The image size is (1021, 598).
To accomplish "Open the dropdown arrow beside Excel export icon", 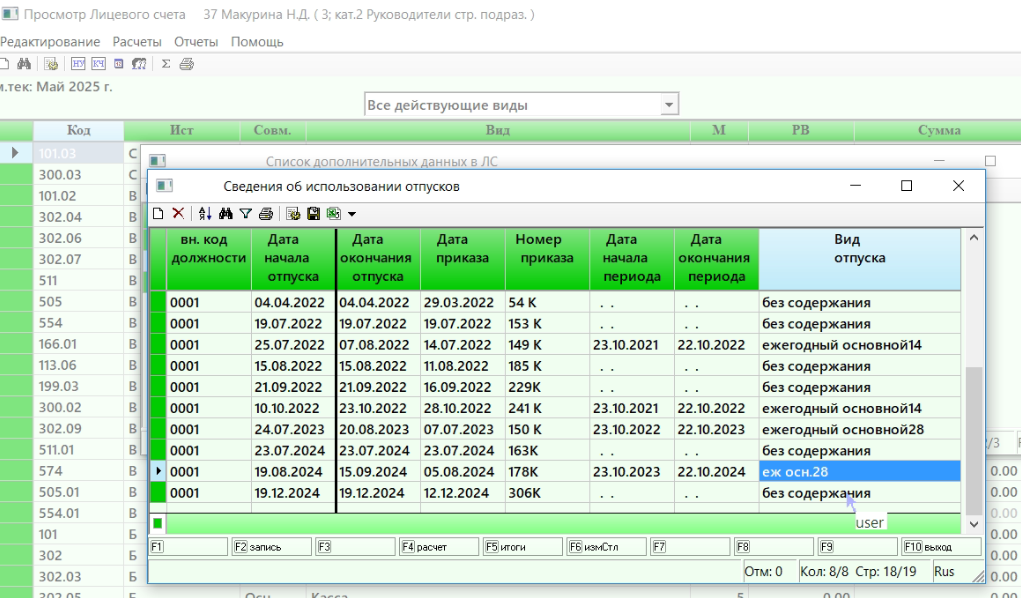I will pos(352,214).
